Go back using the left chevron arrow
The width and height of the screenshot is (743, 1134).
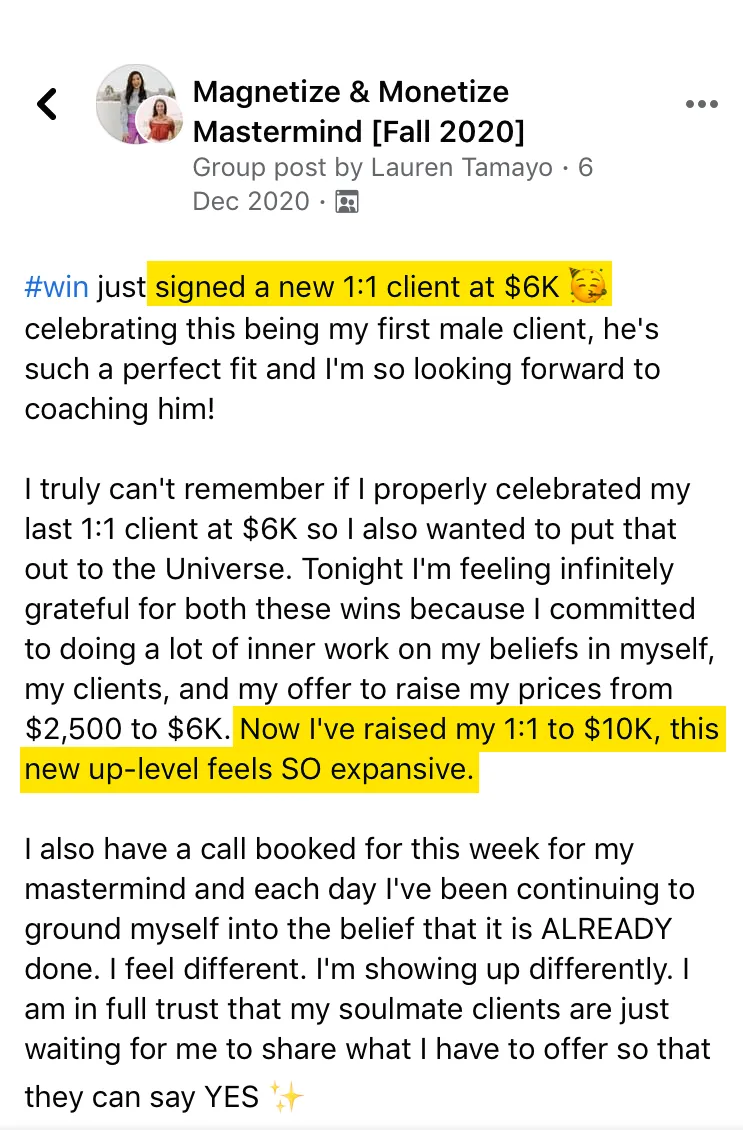(x=47, y=104)
